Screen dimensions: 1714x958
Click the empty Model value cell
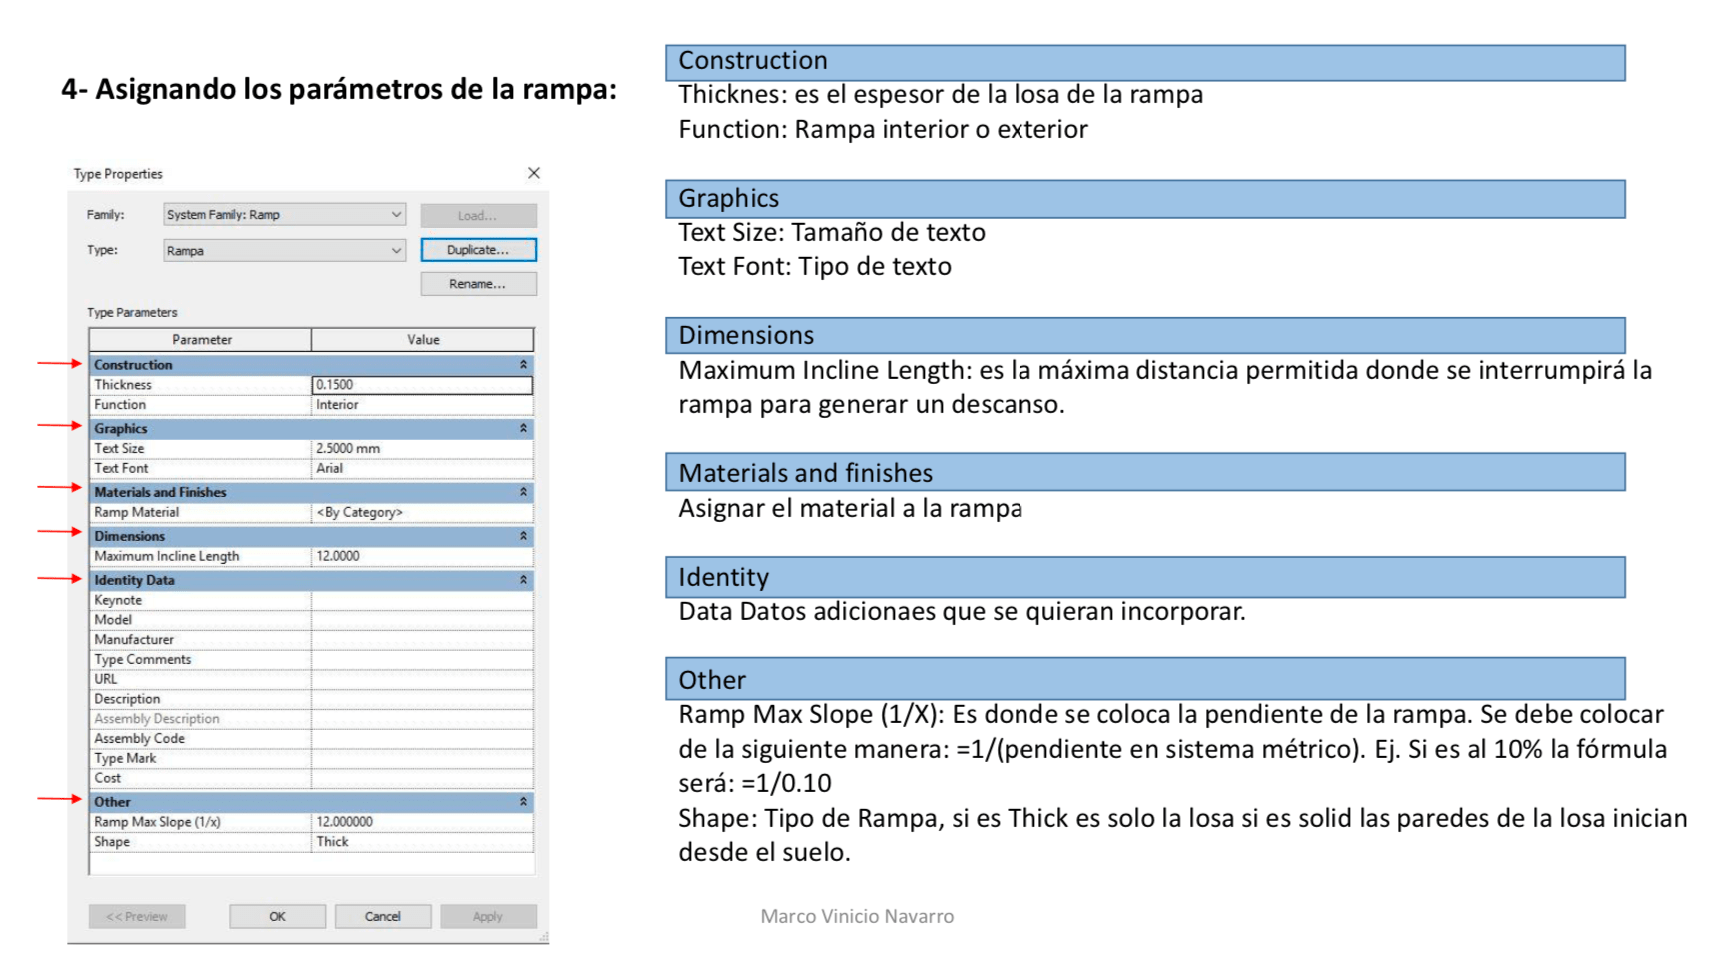pyautogui.click(x=422, y=620)
